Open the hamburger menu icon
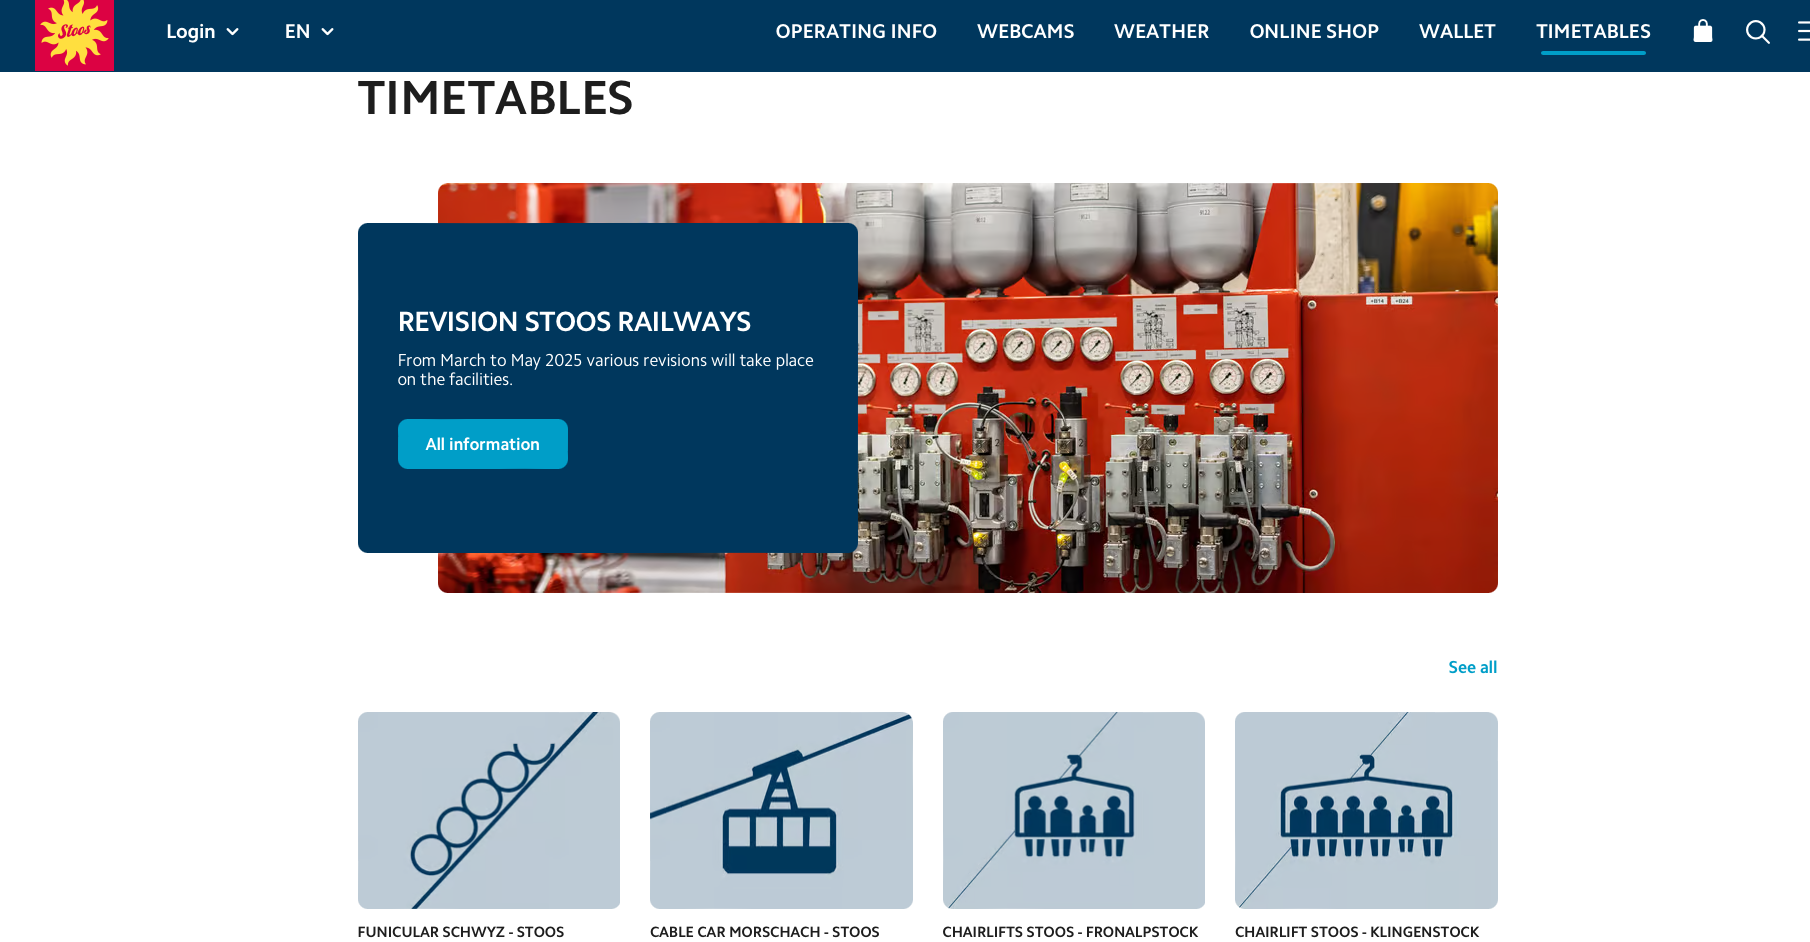 (1803, 32)
